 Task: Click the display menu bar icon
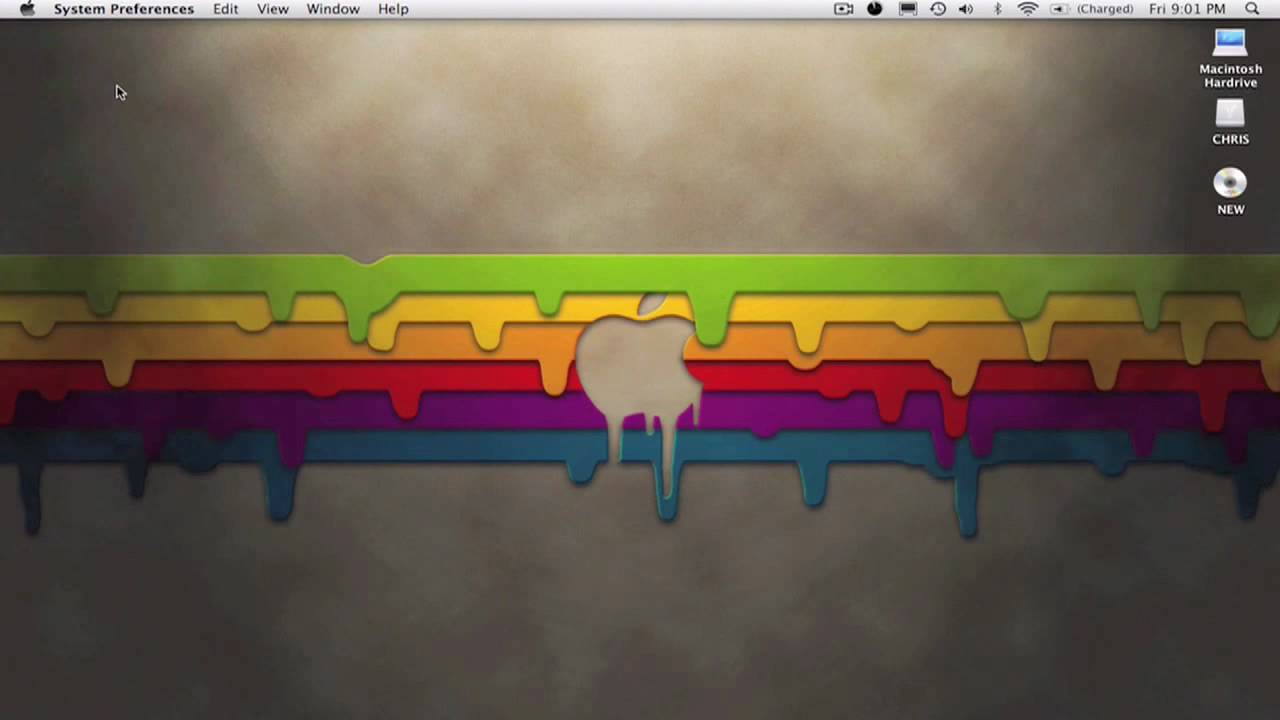[x=907, y=9]
